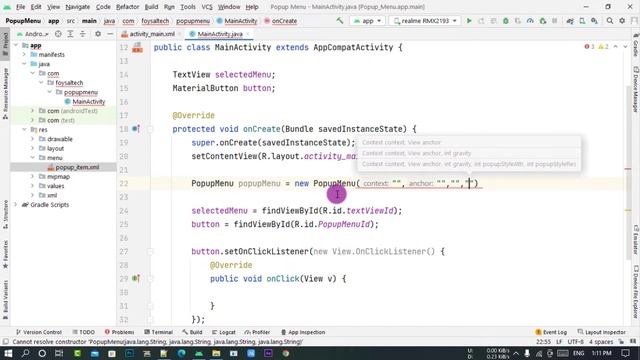This screenshot has width=640, height=360.
Task: Open realme RMX2193 device dropdown
Action: pyautogui.click(x=425, y=21)
